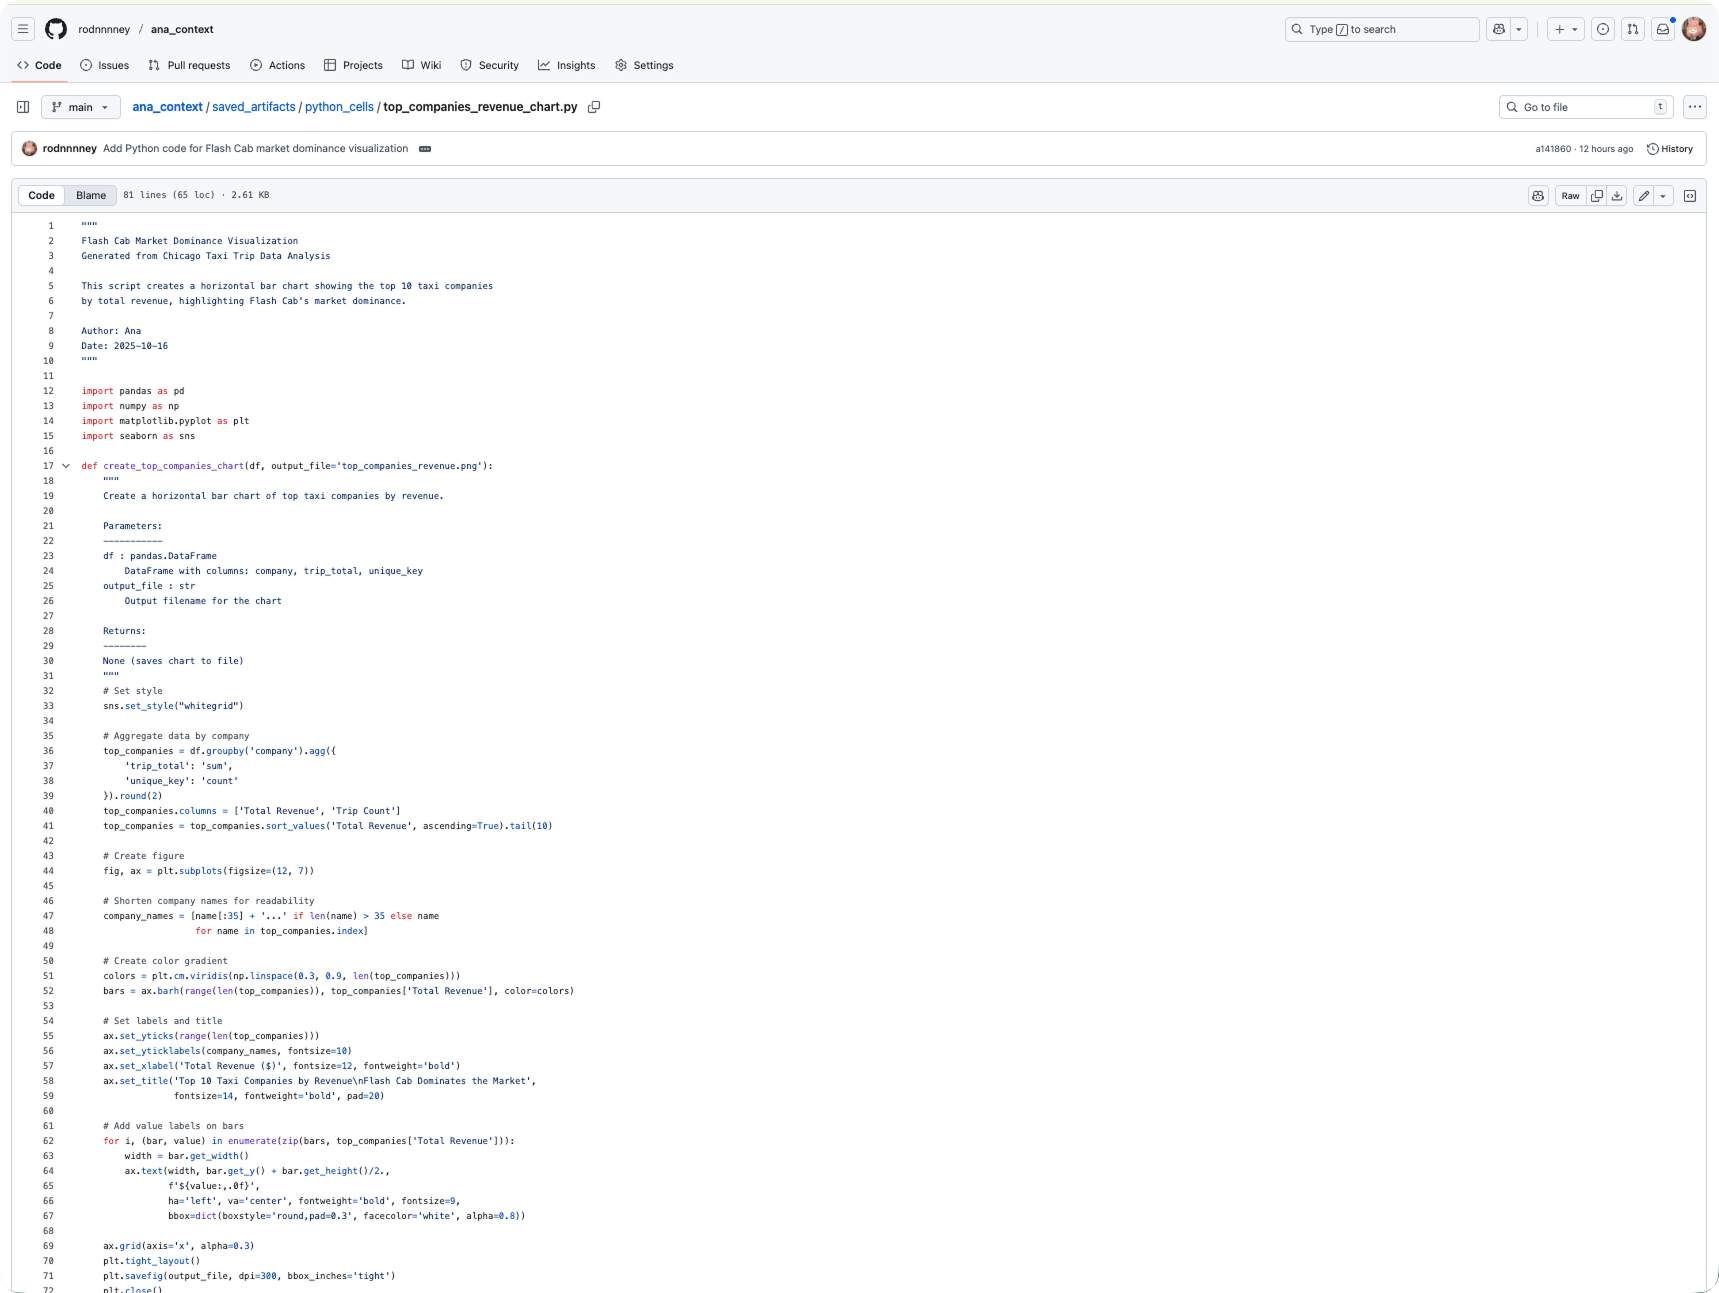Screen dimensions: 1719x1293
Task: Navigate to saved_artifacts breadcrumb folder
Action: (254, 107)
